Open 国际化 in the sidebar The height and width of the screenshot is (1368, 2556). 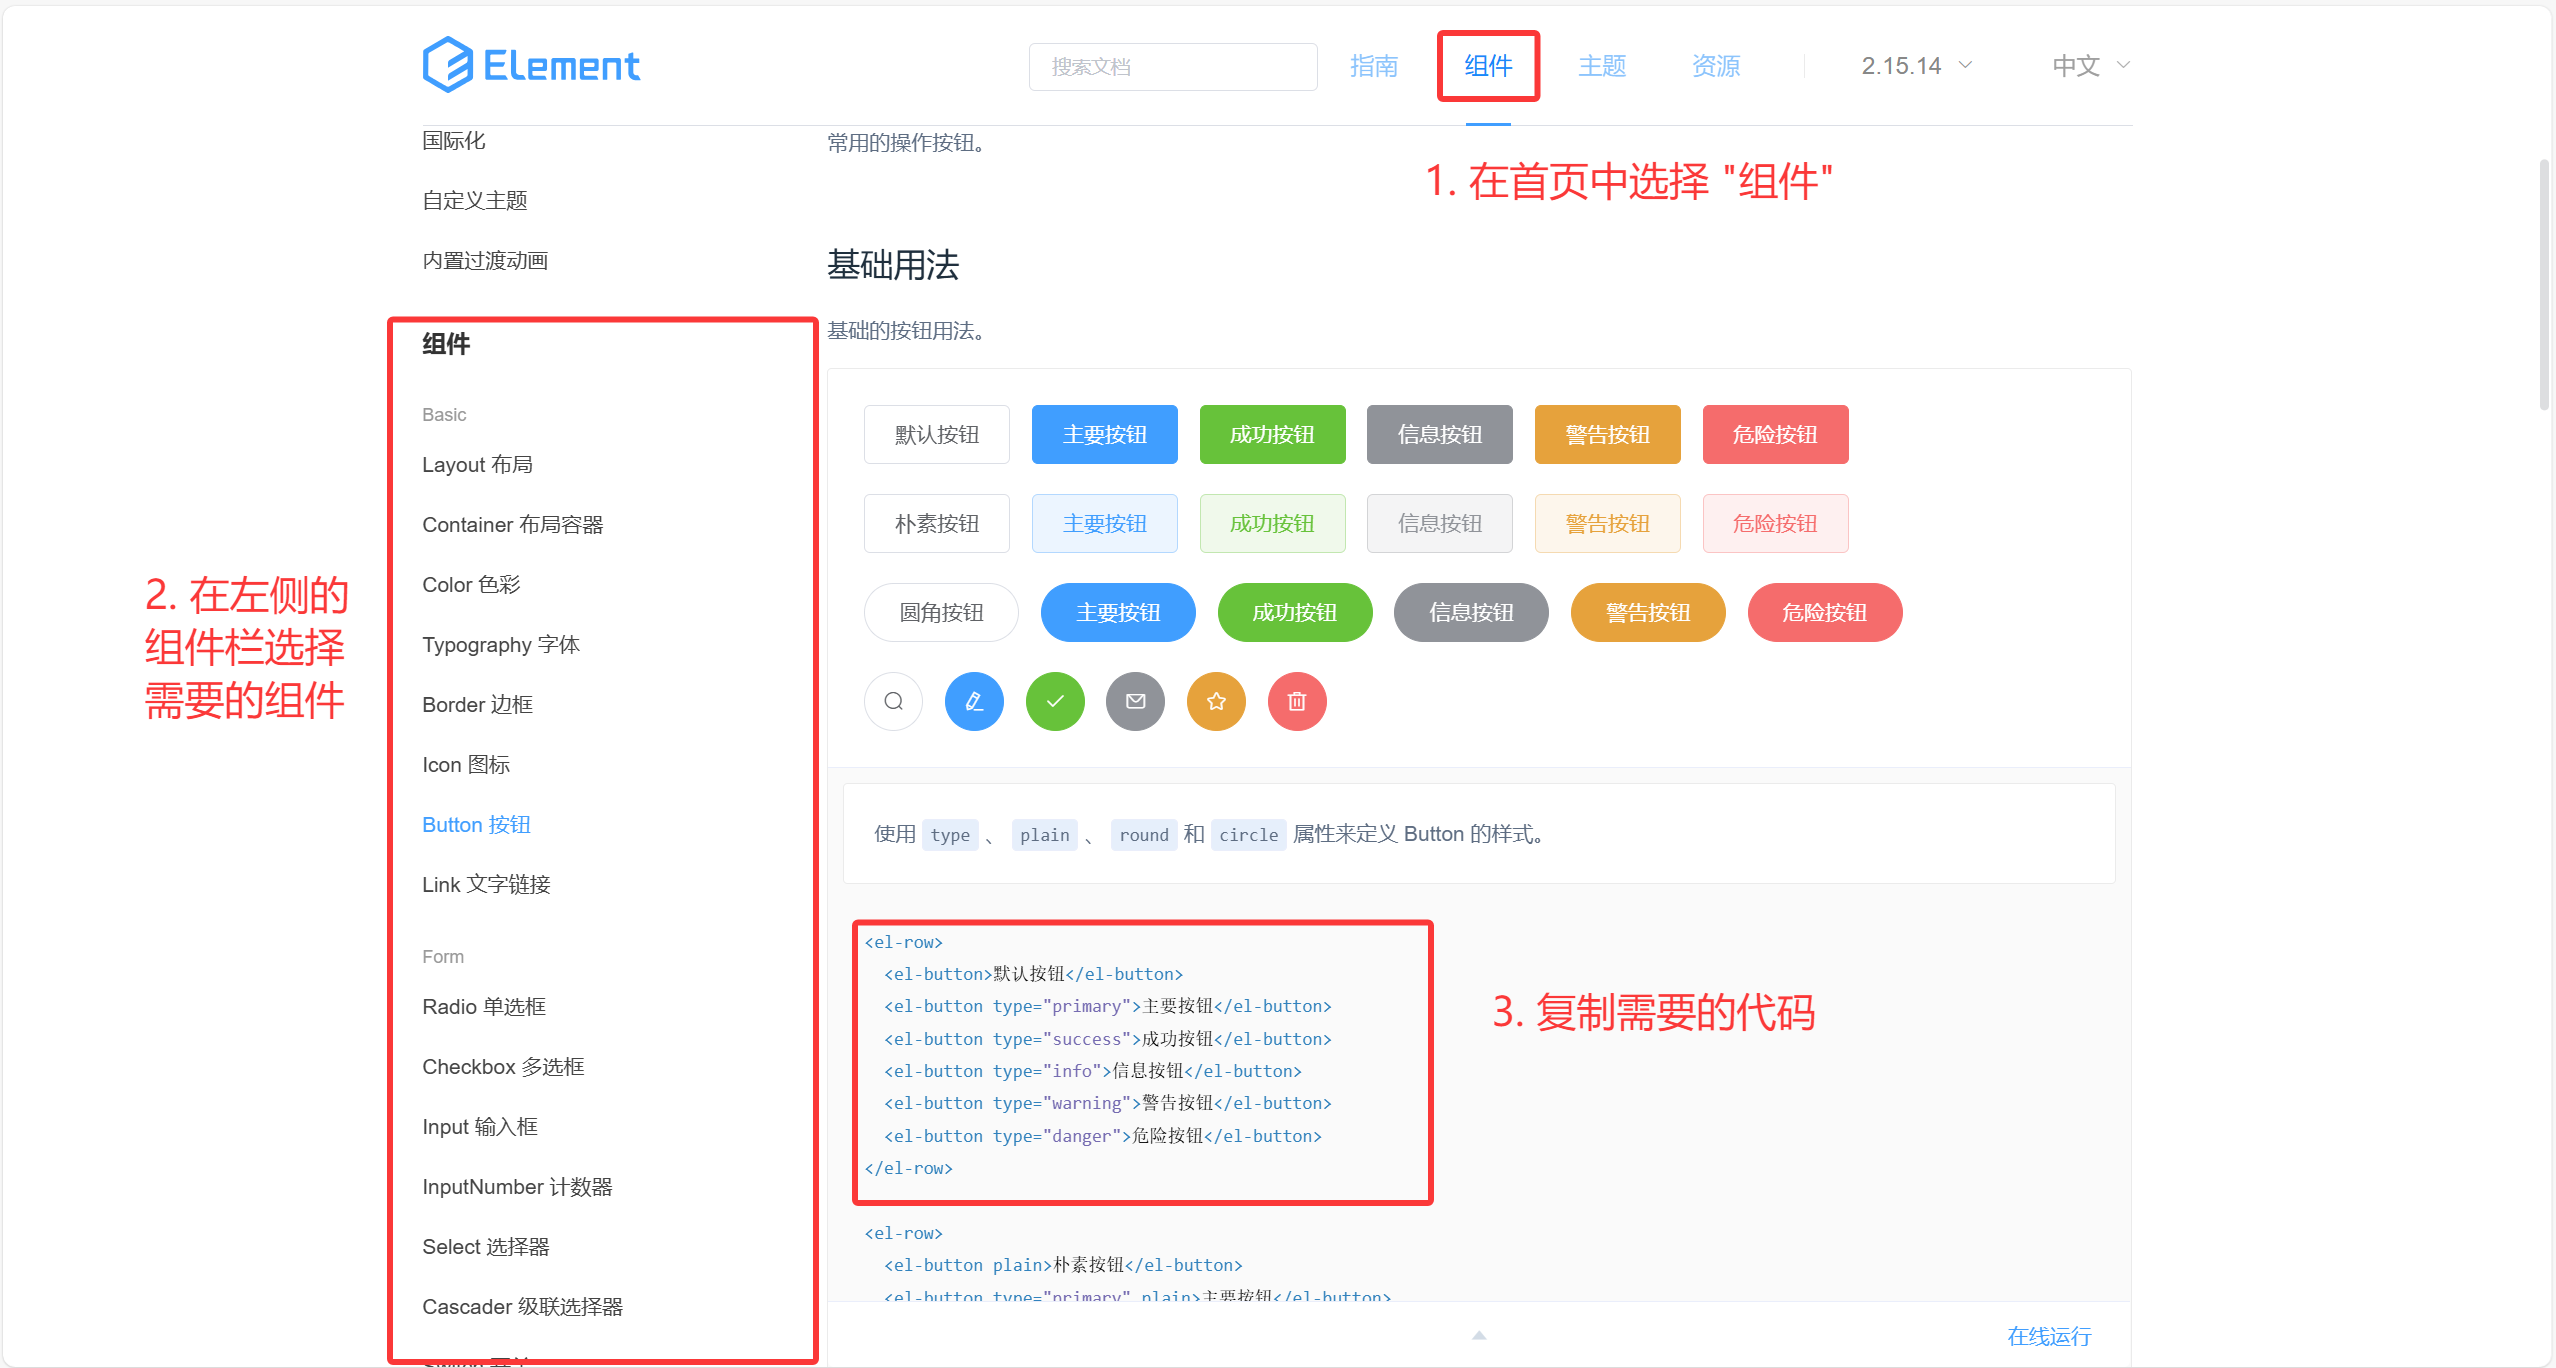(454, 141)
